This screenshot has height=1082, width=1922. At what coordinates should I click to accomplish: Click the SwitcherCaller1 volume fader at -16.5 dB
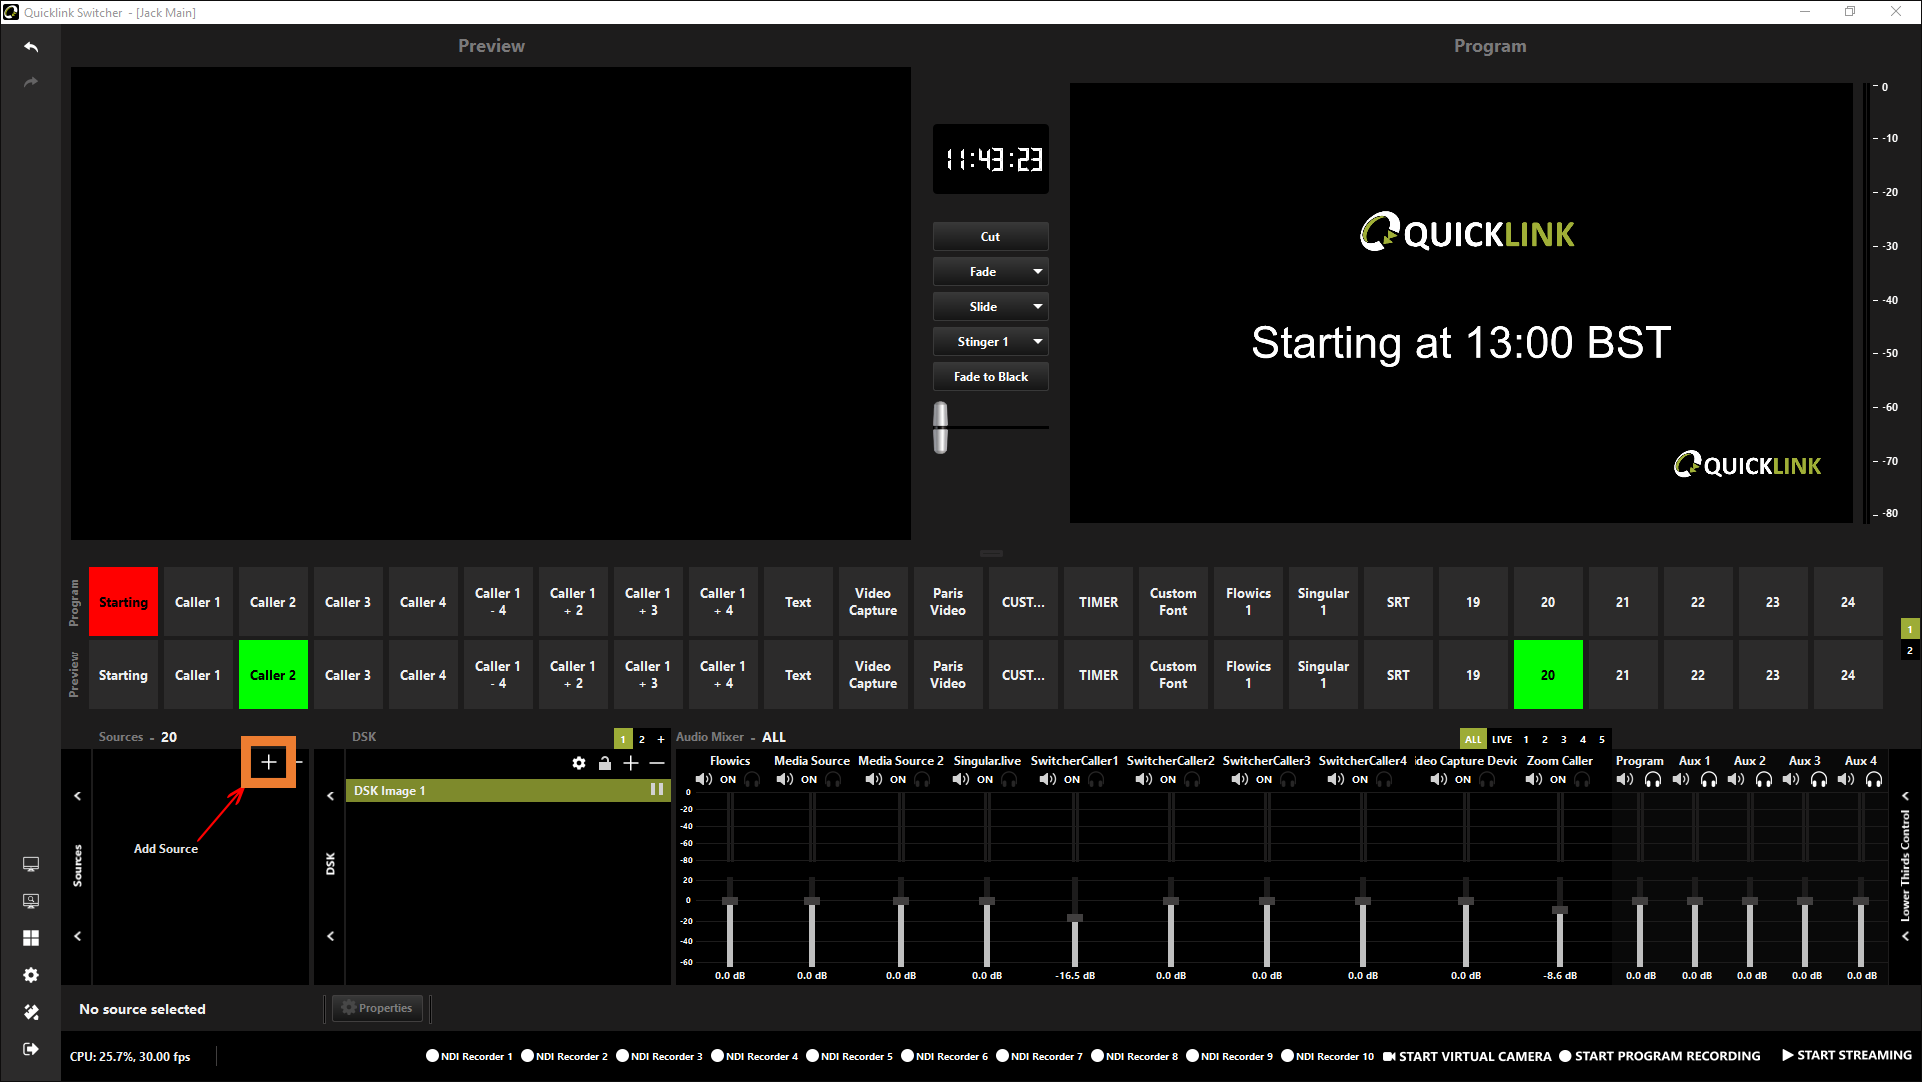[x=1075, y=918]
